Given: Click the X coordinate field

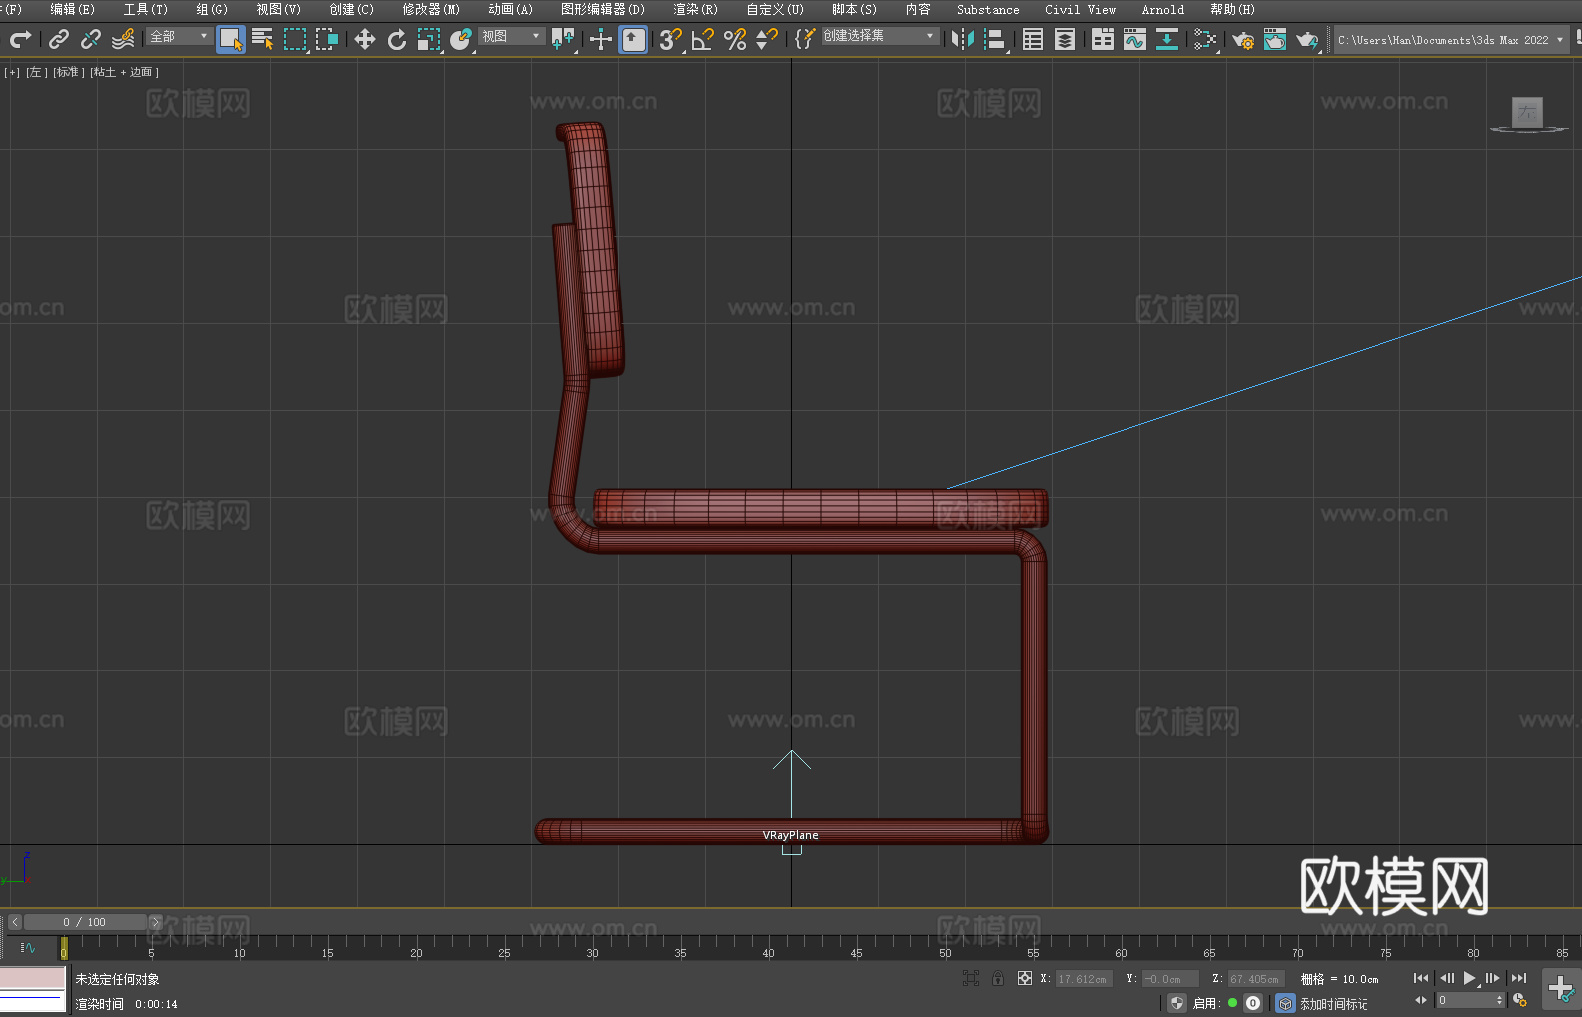Looking at the screenshot, I should (x=1084, y=979).
